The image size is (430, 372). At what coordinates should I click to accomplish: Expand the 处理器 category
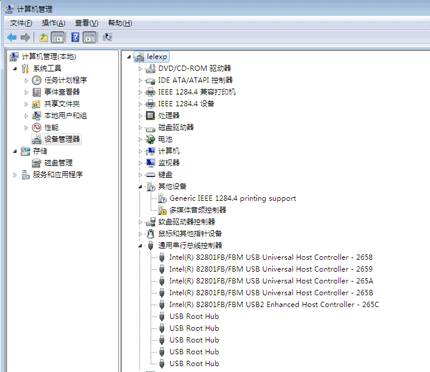click(140, 116)
